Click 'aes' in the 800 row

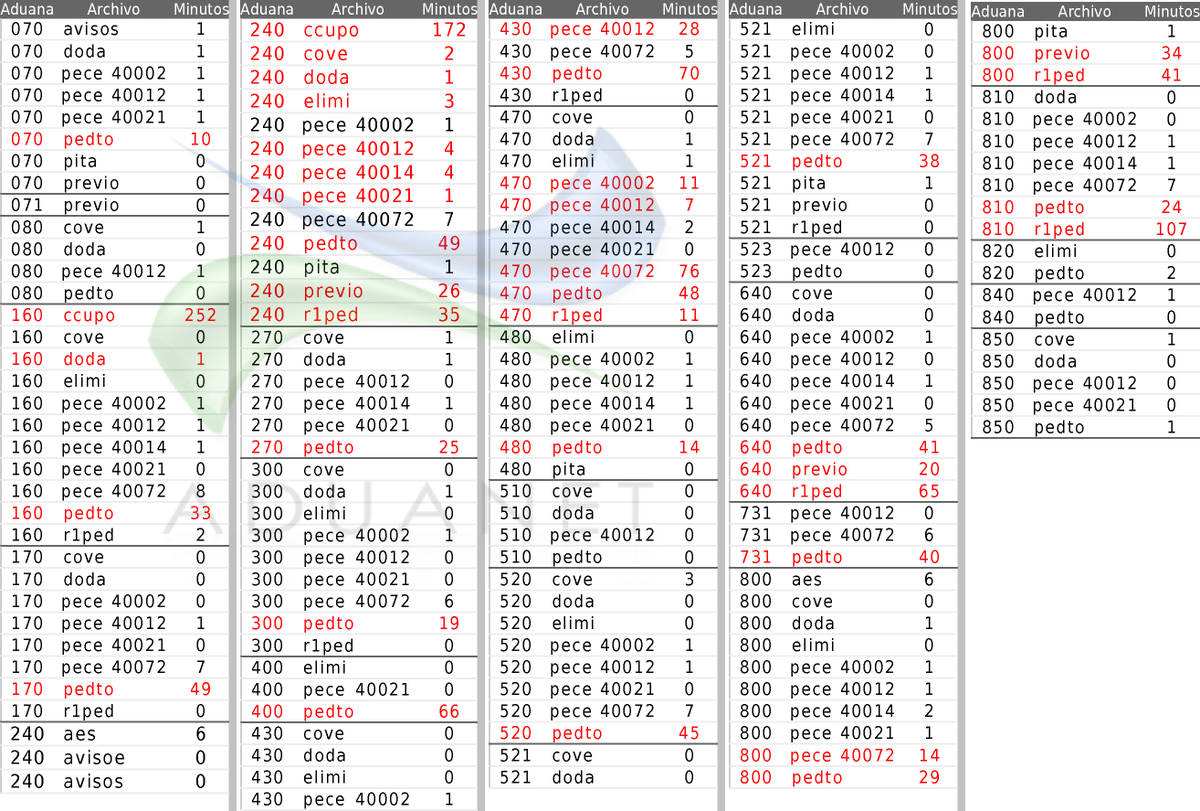coord(807,580)
